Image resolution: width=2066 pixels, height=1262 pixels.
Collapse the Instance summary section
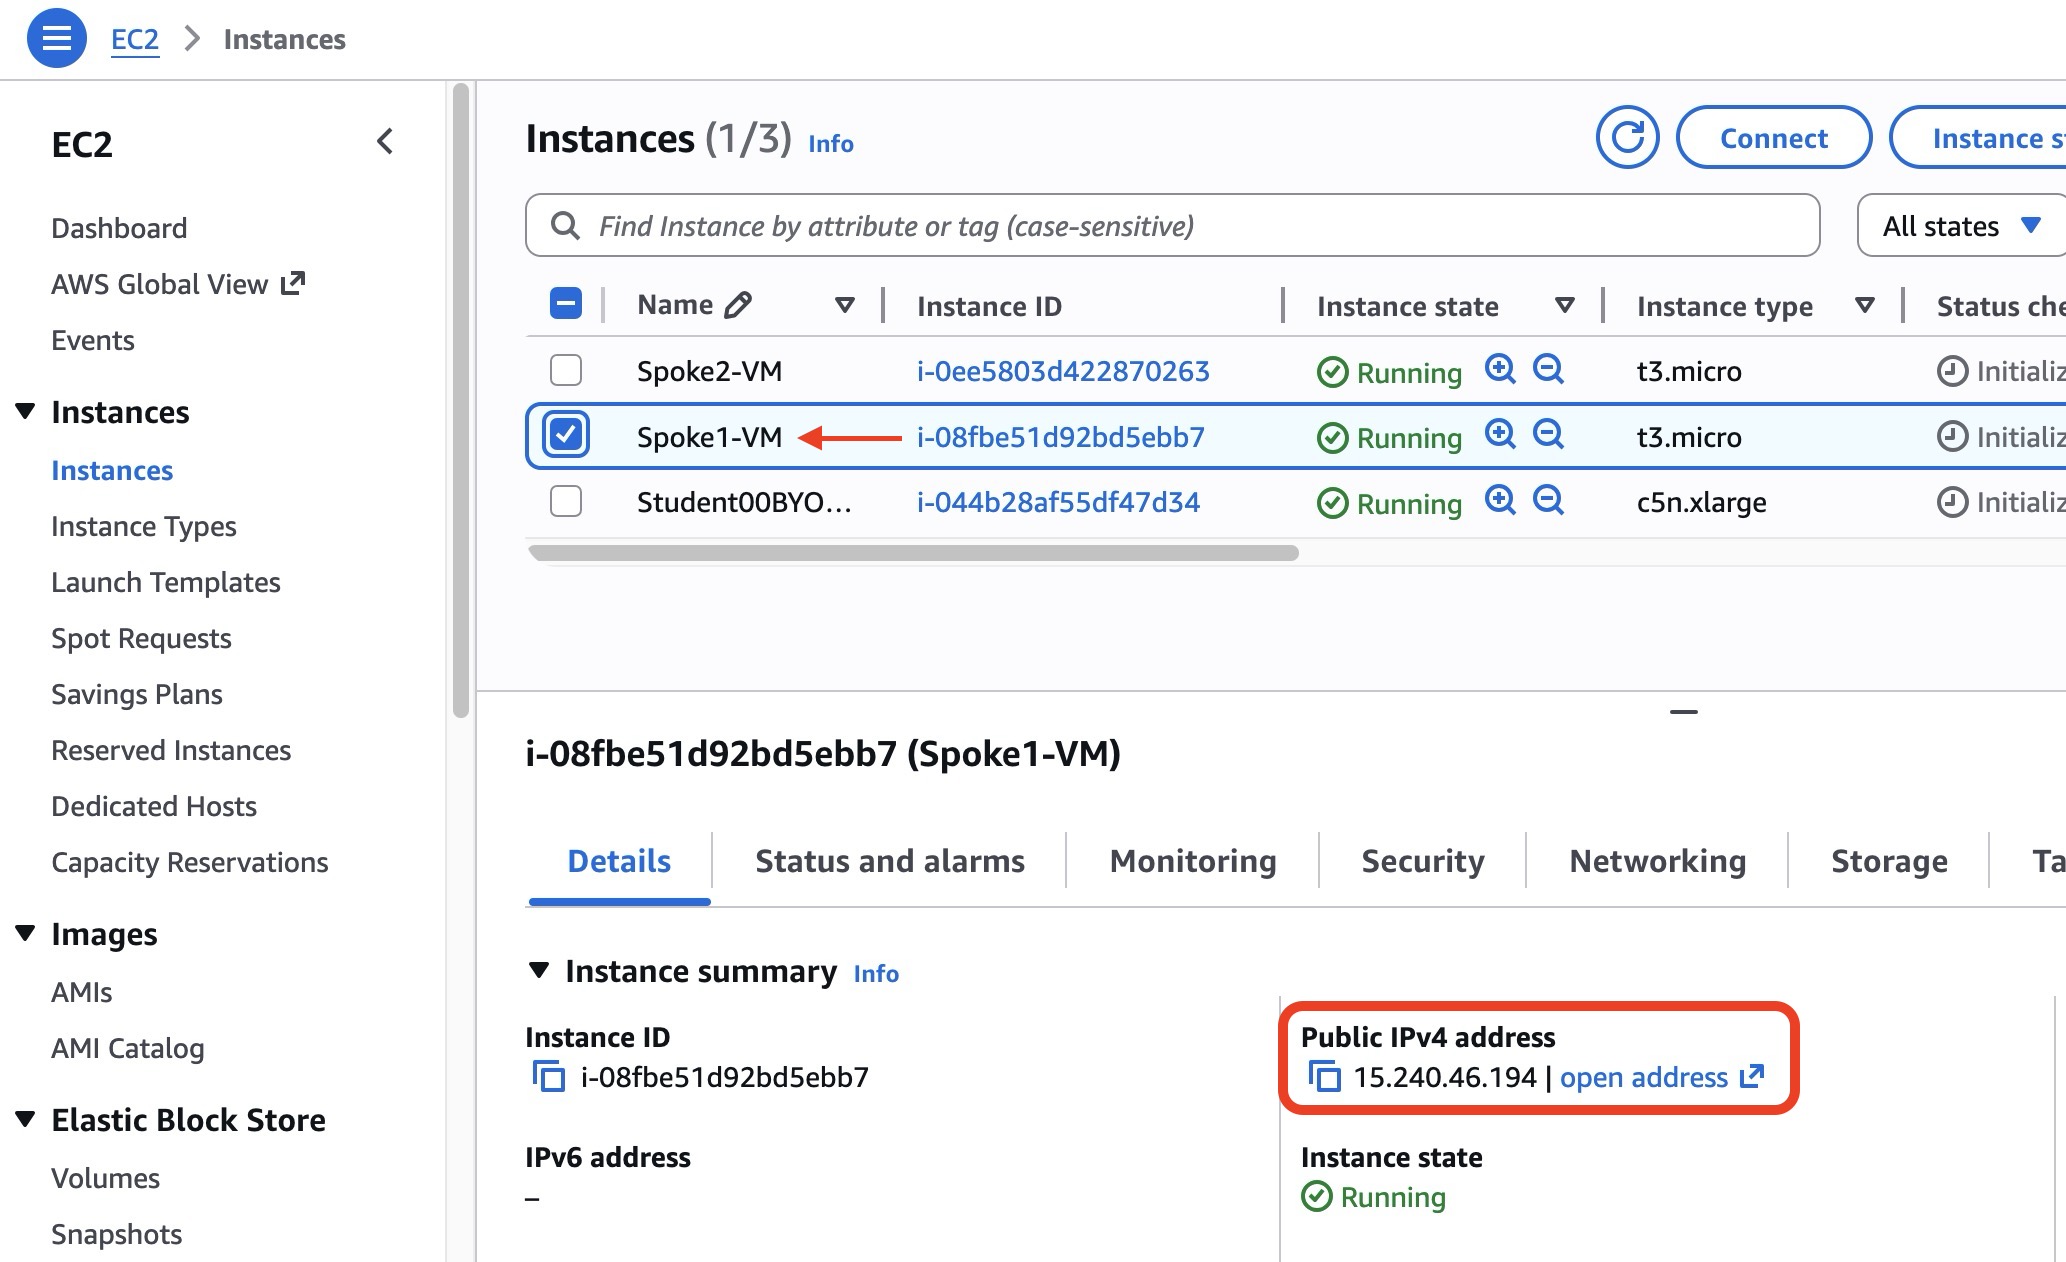point(539,970)
